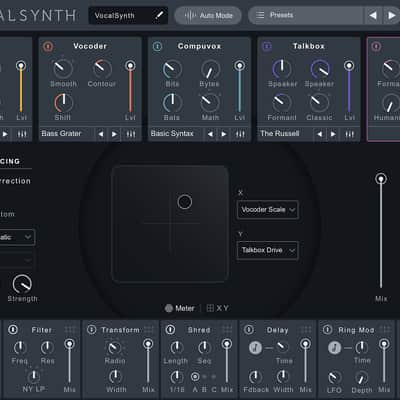Open Compuvox advanced settings sliders icon

240,134
